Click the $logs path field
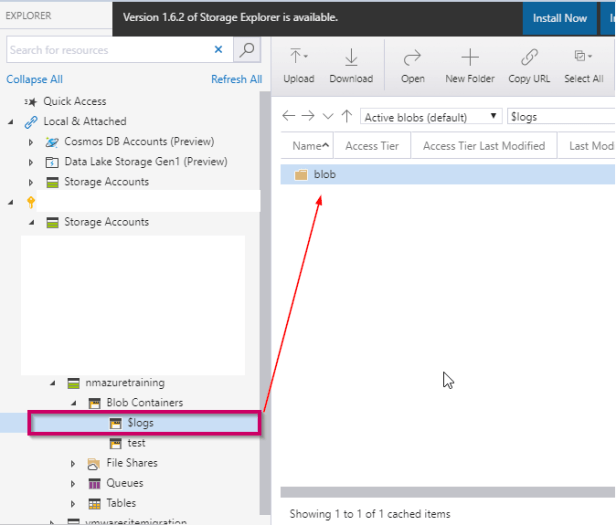The width and height of the screenshot is (616, 525). tap(561, 117)
